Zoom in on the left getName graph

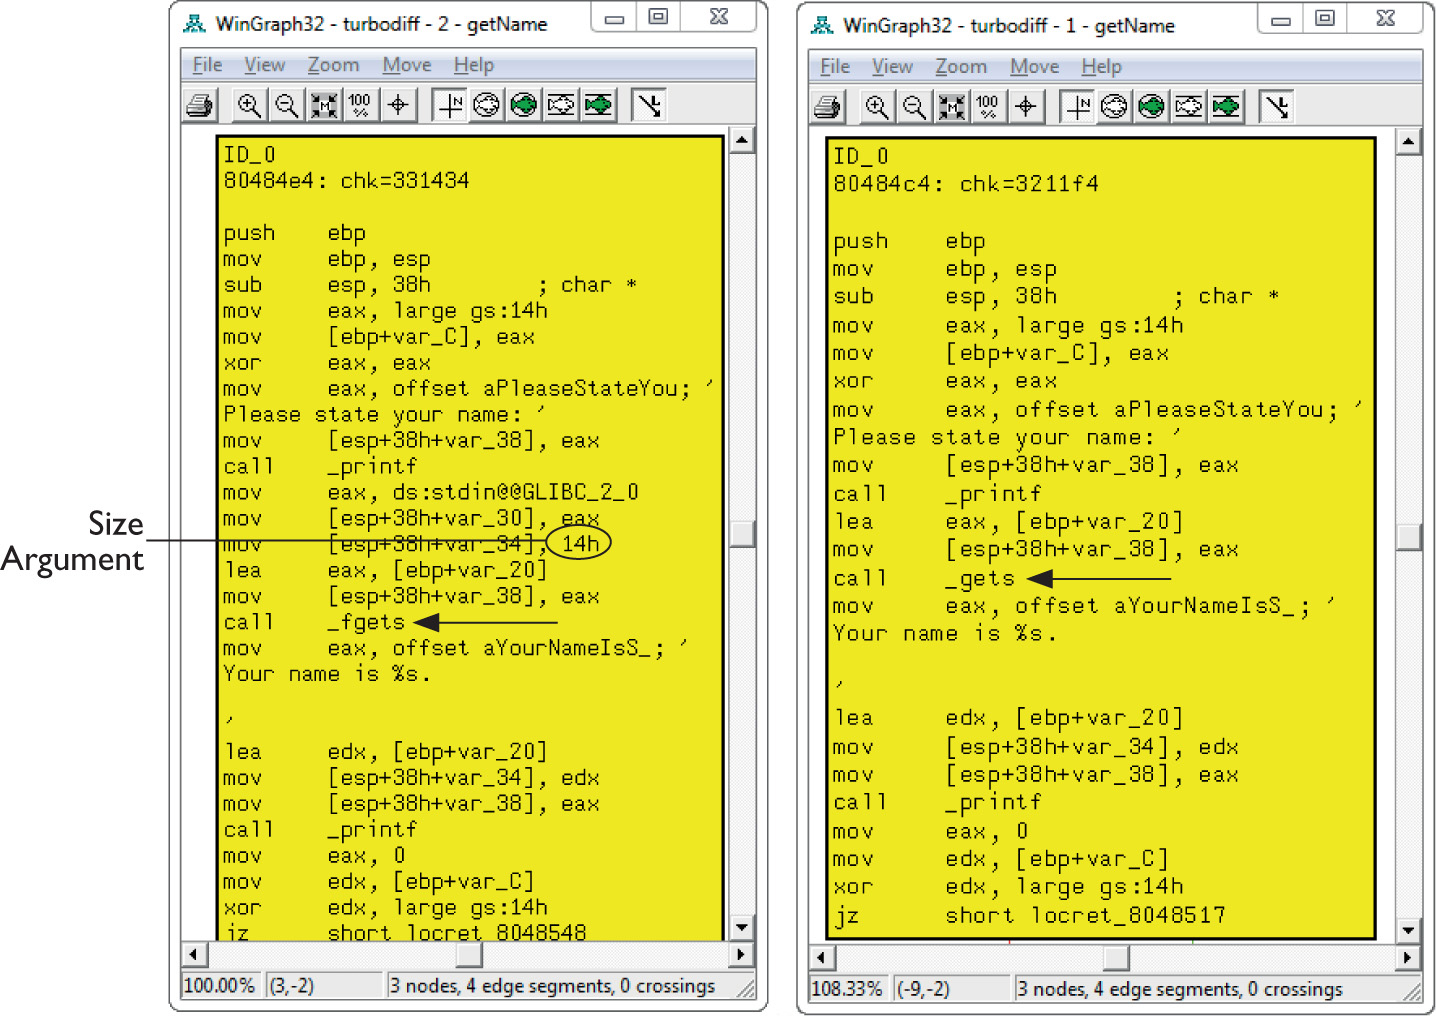tap(249, 105)
